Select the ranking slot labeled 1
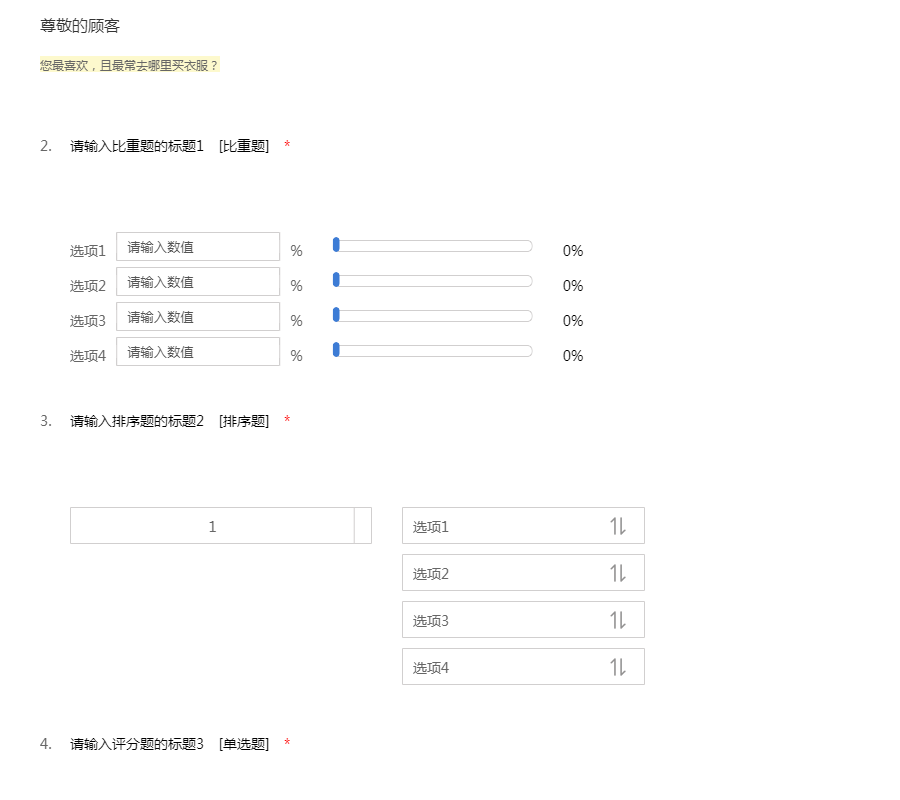900x800 pixels. (x=212, y=526)
